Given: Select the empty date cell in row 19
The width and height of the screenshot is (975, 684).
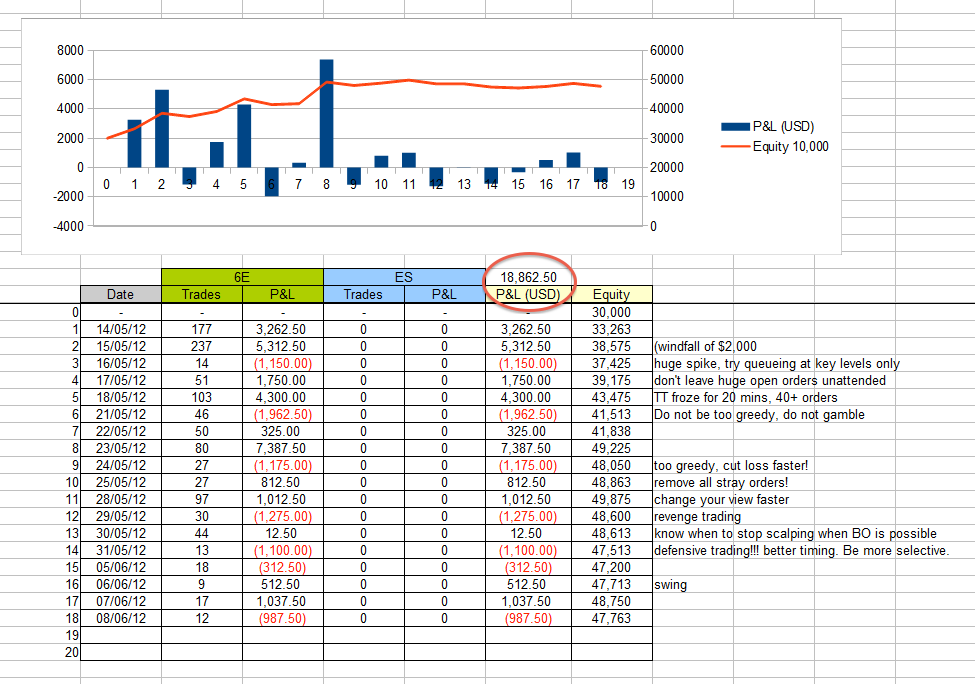Looking at the screenshot, I should tap(120, 635).
